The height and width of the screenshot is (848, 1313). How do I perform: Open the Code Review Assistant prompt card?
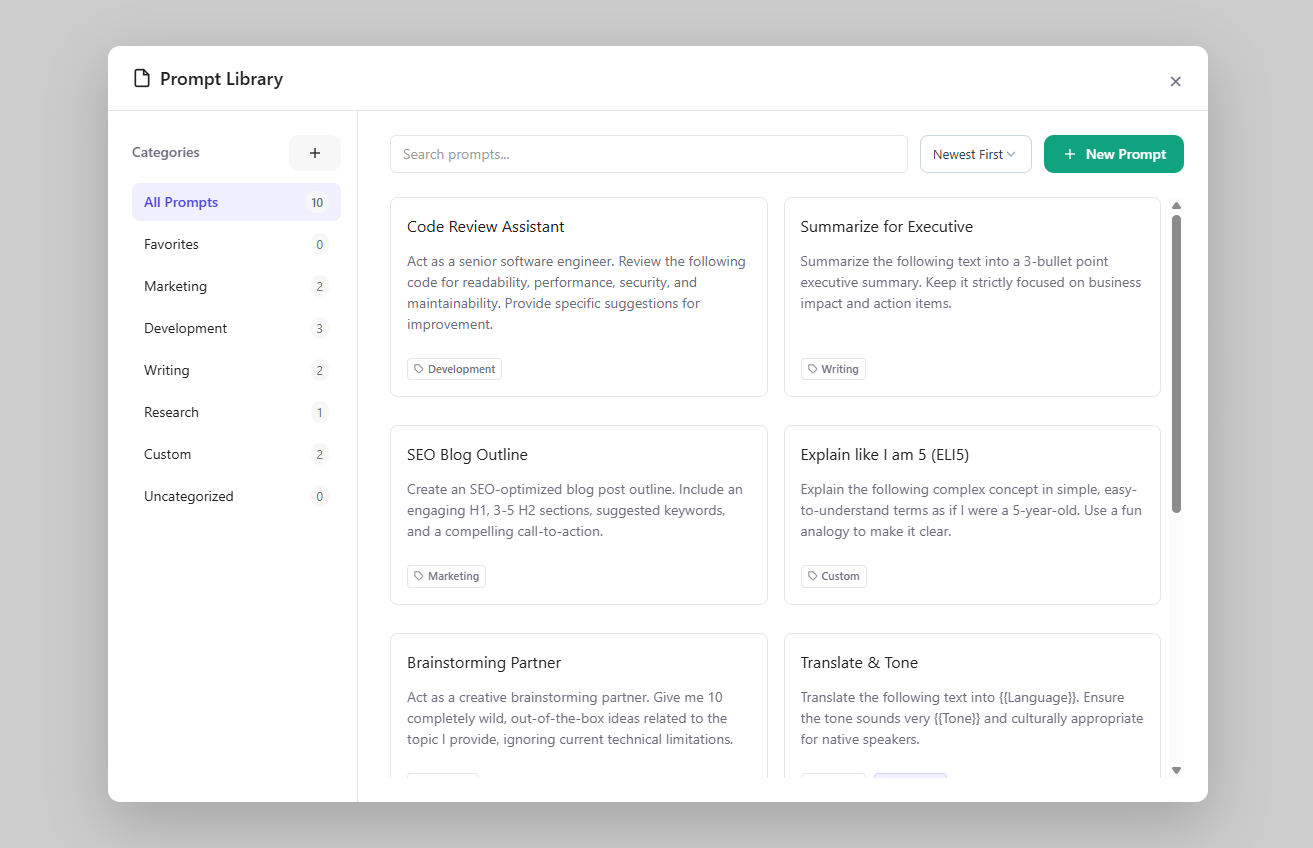579,297
